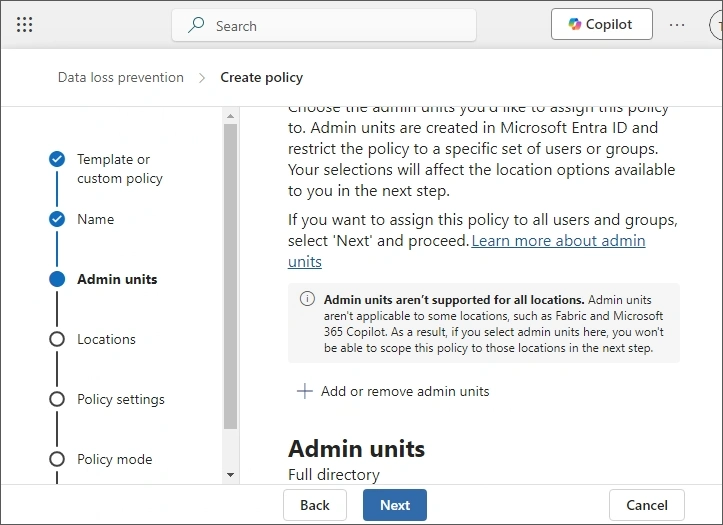723x525 pixels.
Task: Jump to the Locations step
Action: click(x=107, y=339)
